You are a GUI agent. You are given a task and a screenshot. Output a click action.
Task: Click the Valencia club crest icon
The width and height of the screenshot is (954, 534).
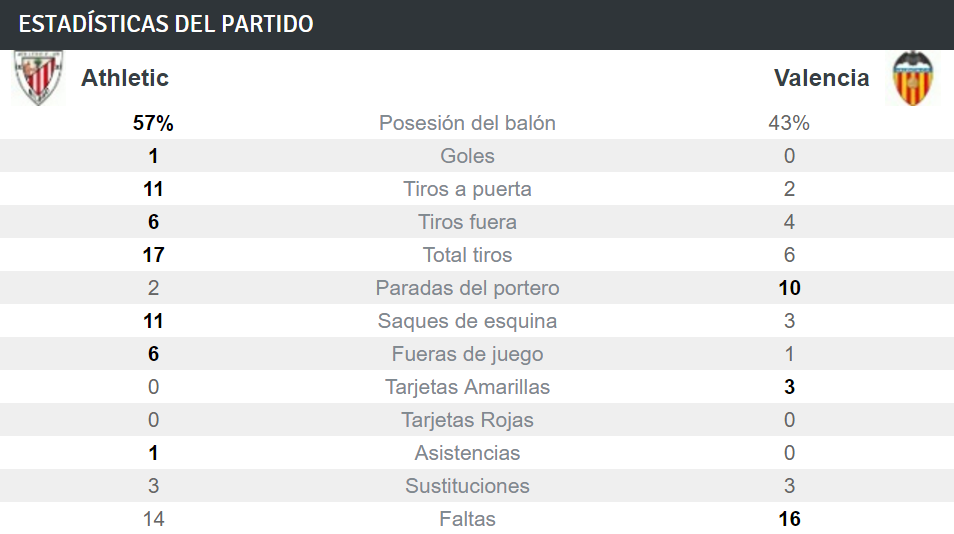[x=912, y=78]
